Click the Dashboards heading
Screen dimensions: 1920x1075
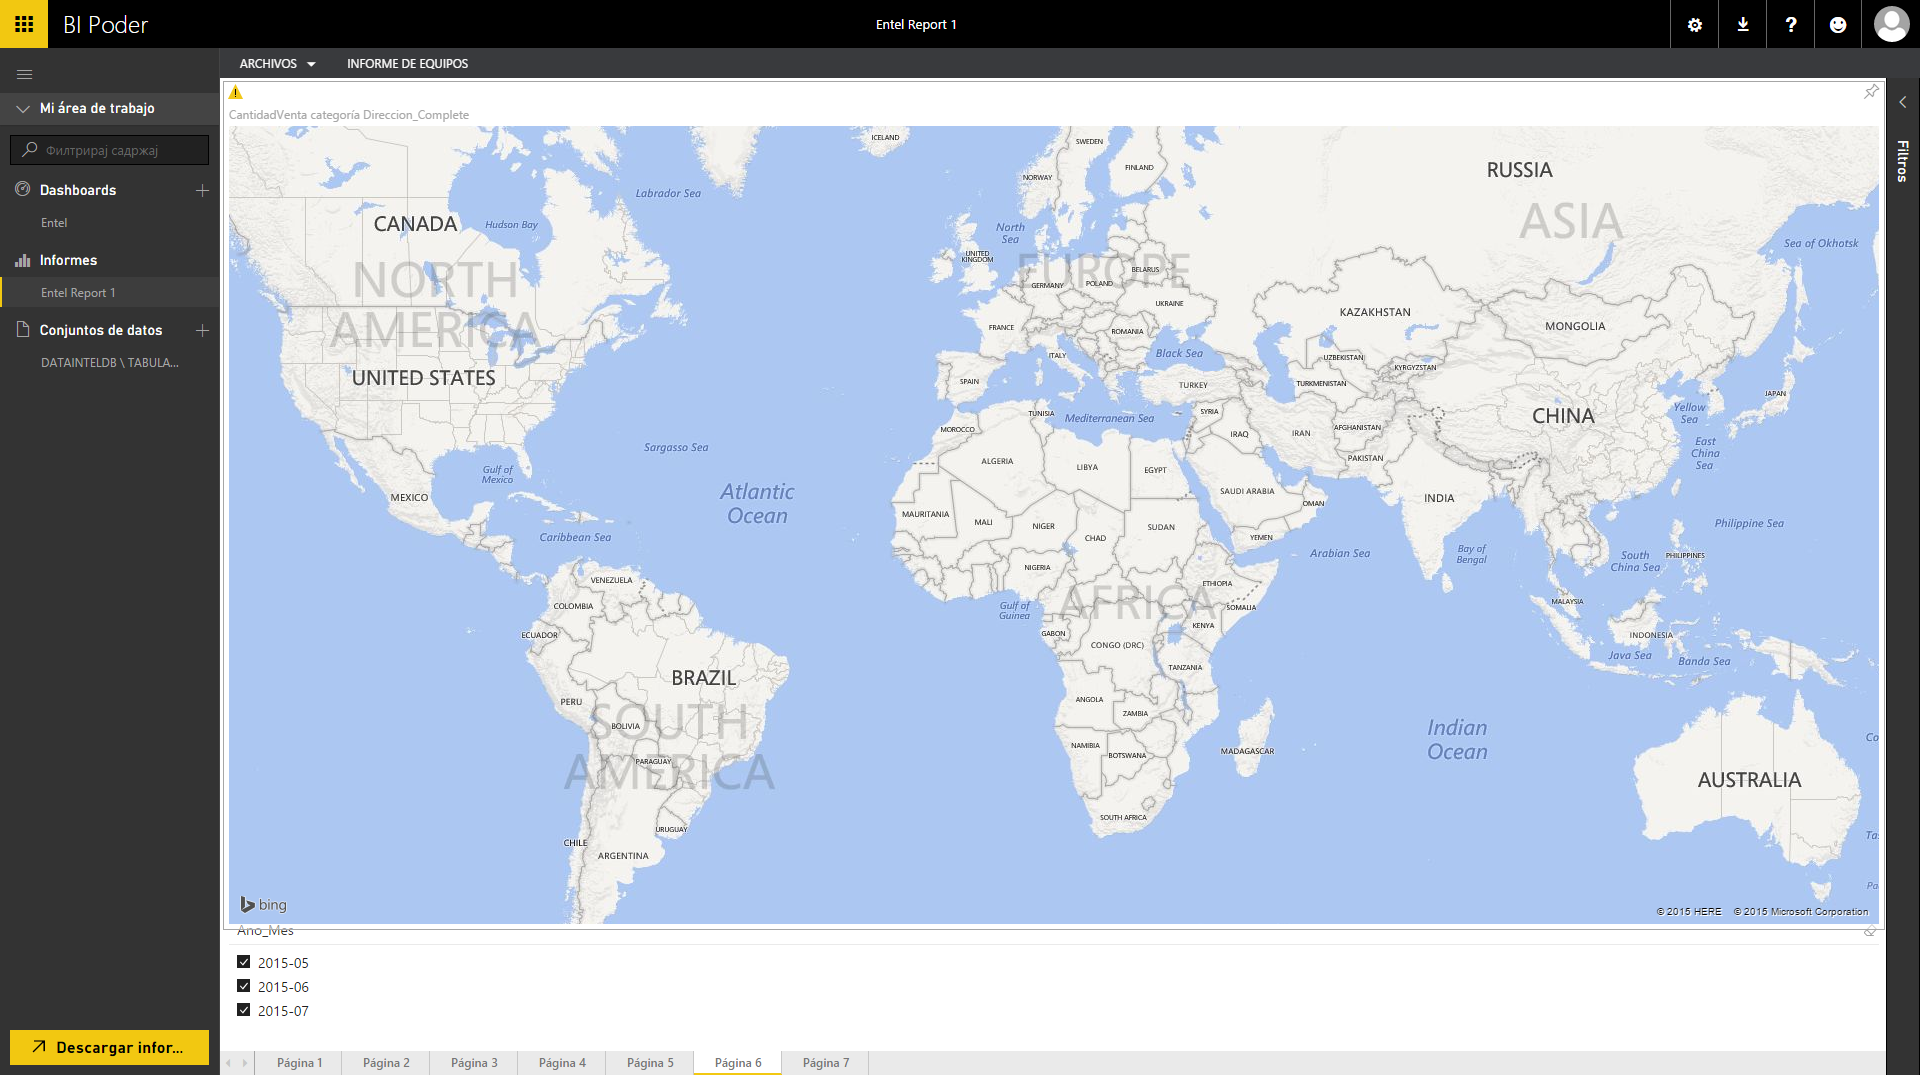tap(78, 190)
